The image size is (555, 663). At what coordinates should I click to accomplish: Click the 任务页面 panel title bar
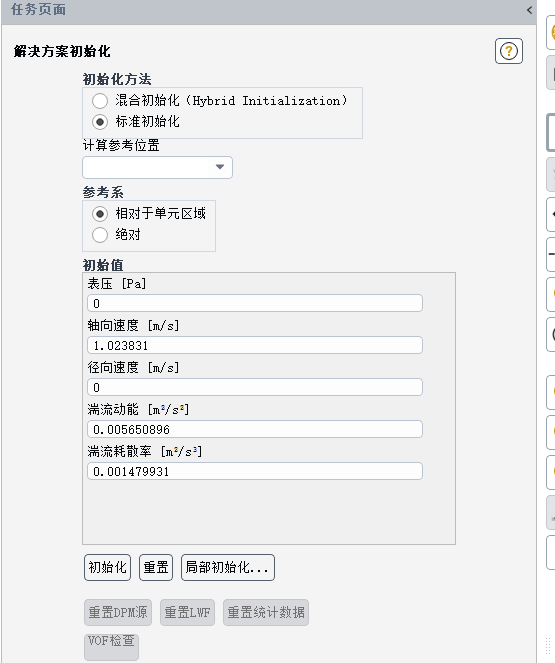[x=269, y=10]
